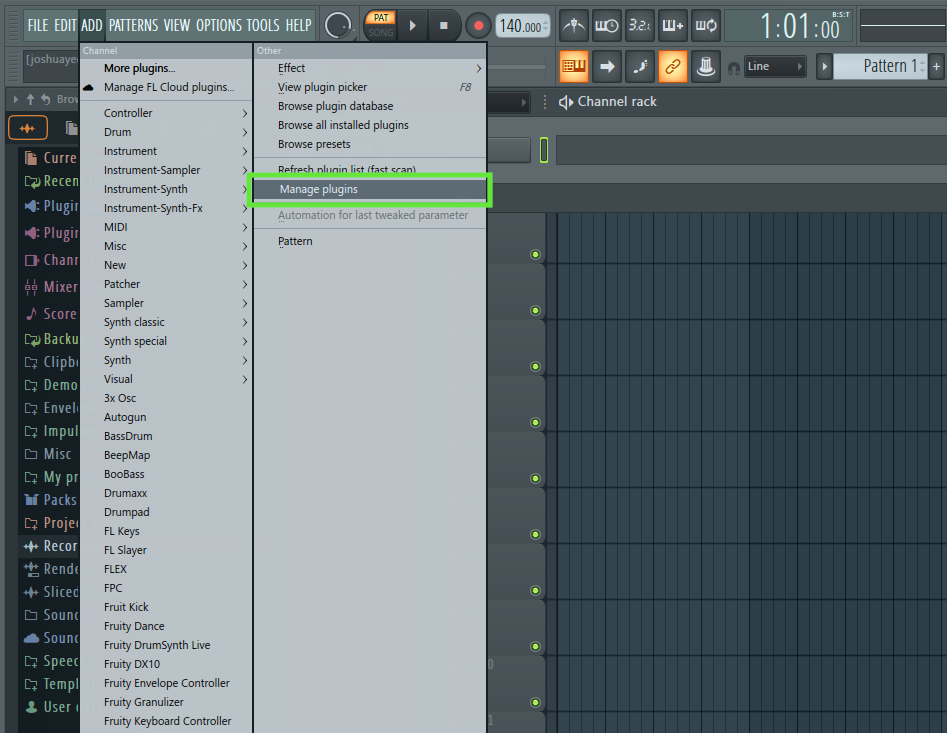Open the PATTERNS menu
This screenshot has height=733, width=947.
click(x=133, y=25)
